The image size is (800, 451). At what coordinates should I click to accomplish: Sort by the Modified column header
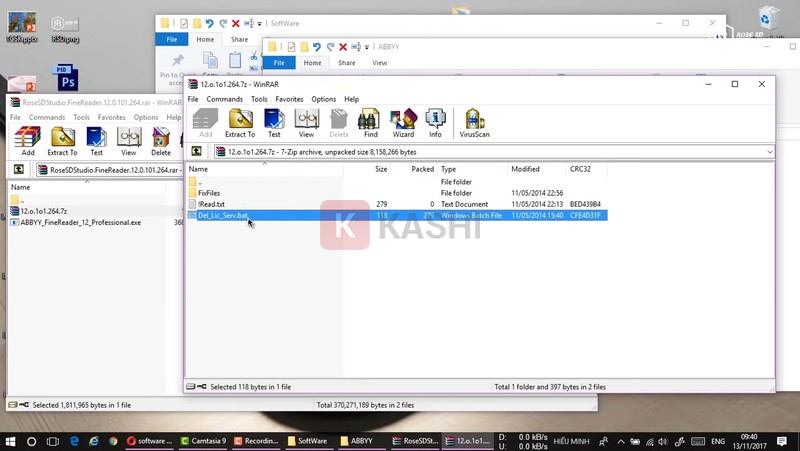coord(525,169)
